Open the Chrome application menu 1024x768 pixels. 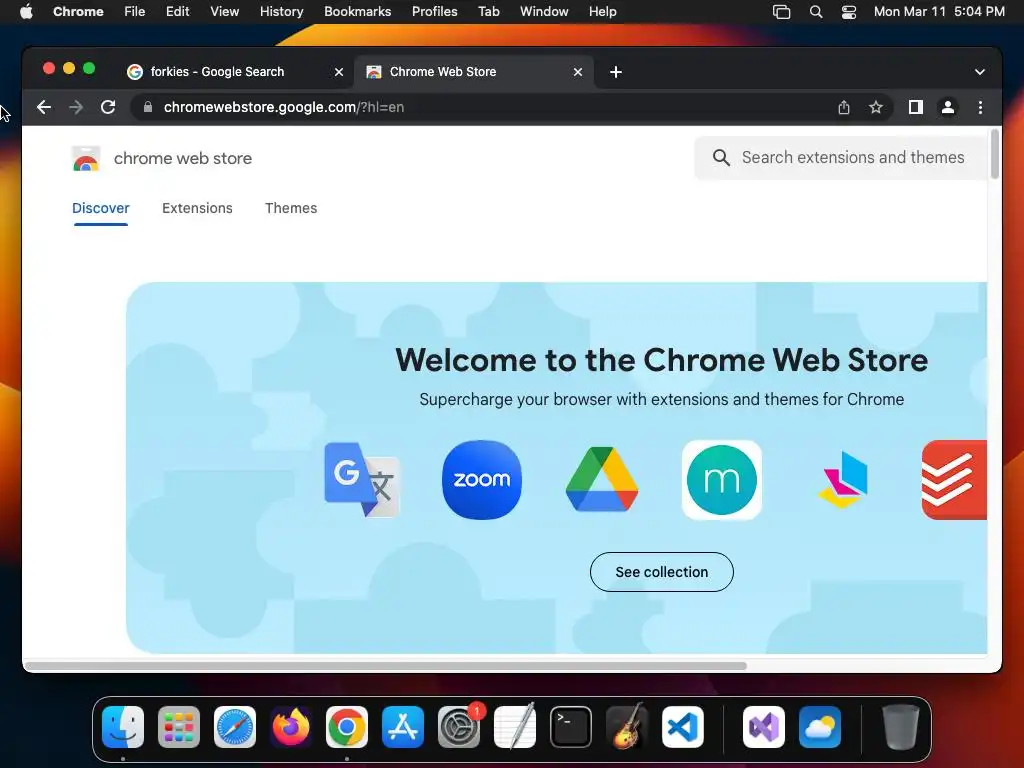(78, 12)
